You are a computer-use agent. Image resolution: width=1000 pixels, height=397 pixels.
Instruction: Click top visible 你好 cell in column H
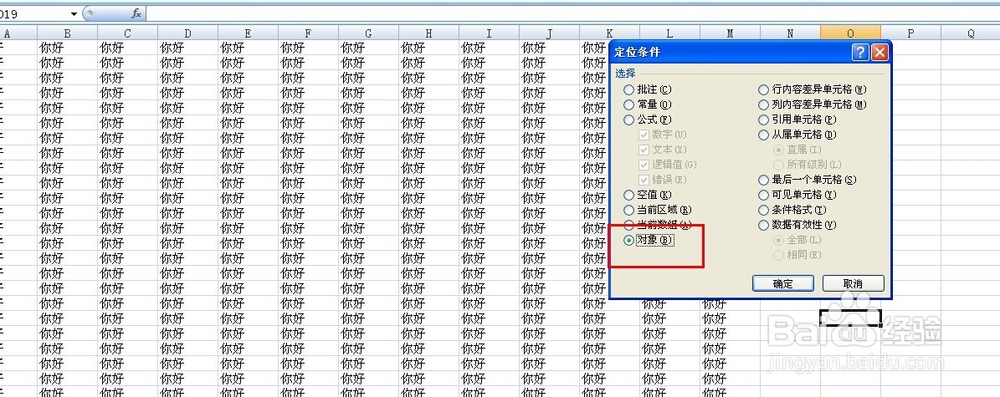(429, 47)
